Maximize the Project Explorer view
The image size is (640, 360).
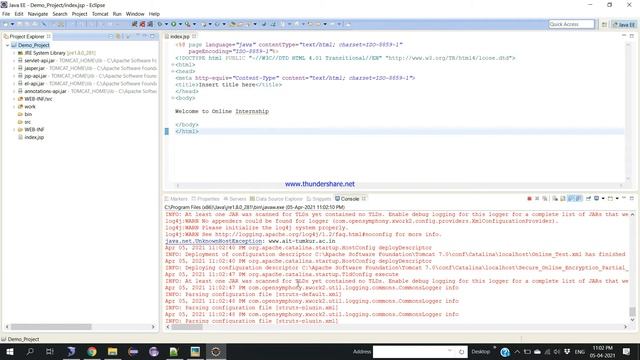pyautogui.click(x=152, y=36)
